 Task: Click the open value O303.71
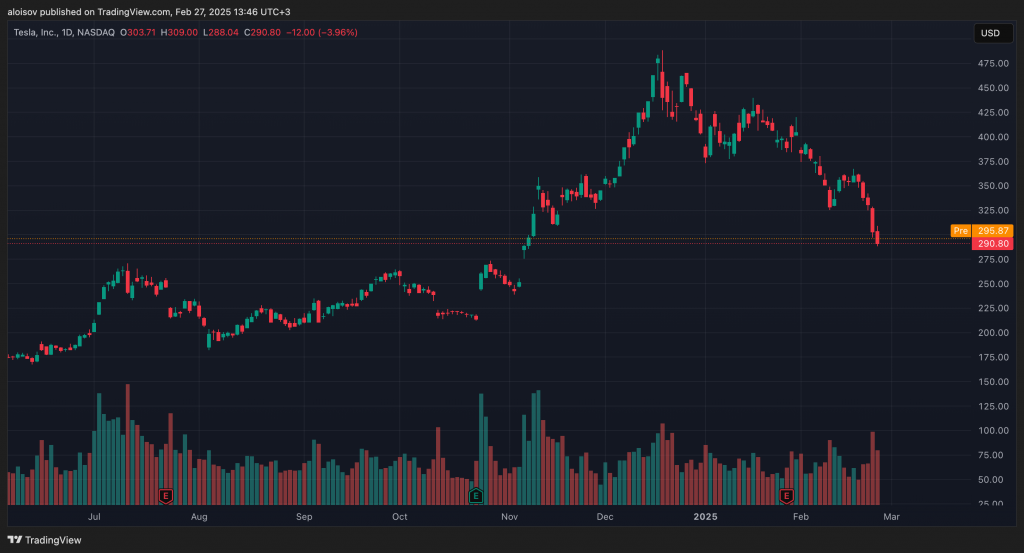point(138,32)
